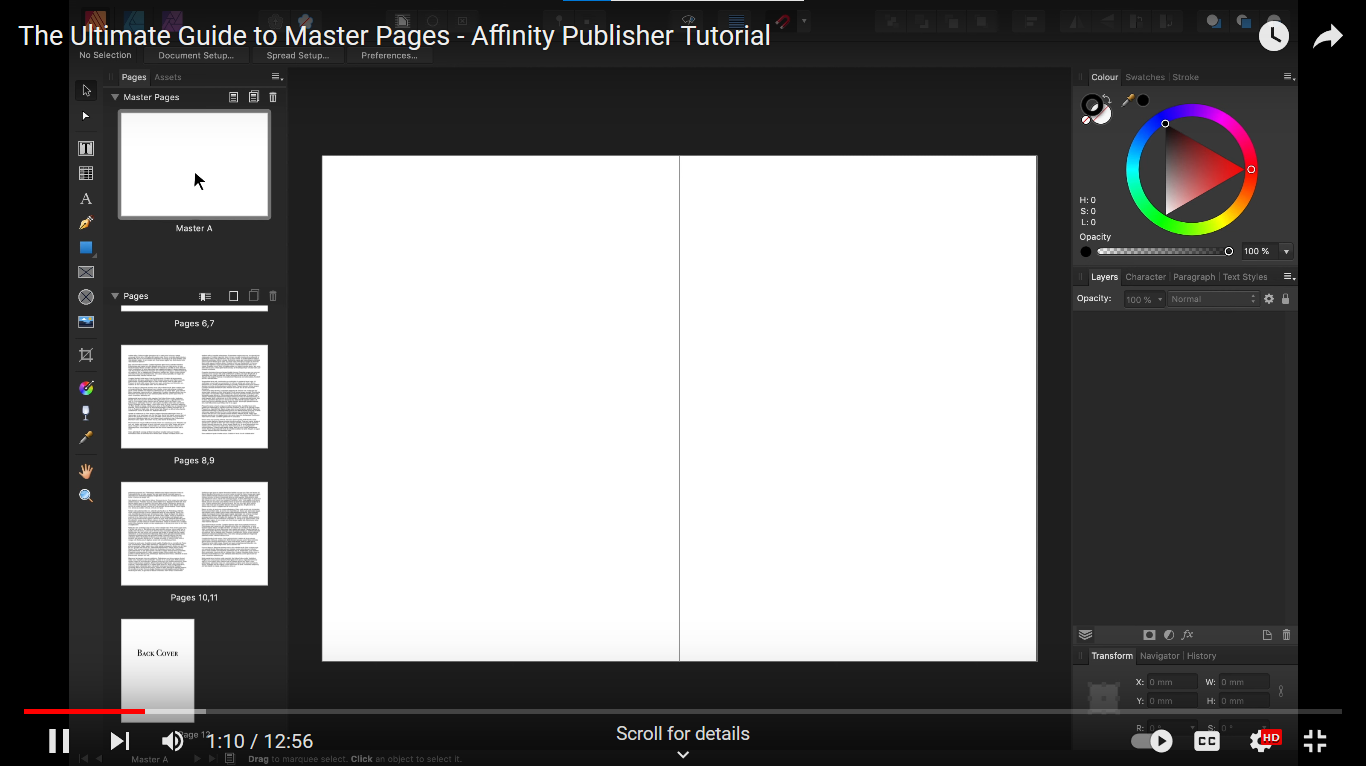The image size is (1366, 766).
Task: Click the eyedropper in Colour panel
Action: point(1128,100)
